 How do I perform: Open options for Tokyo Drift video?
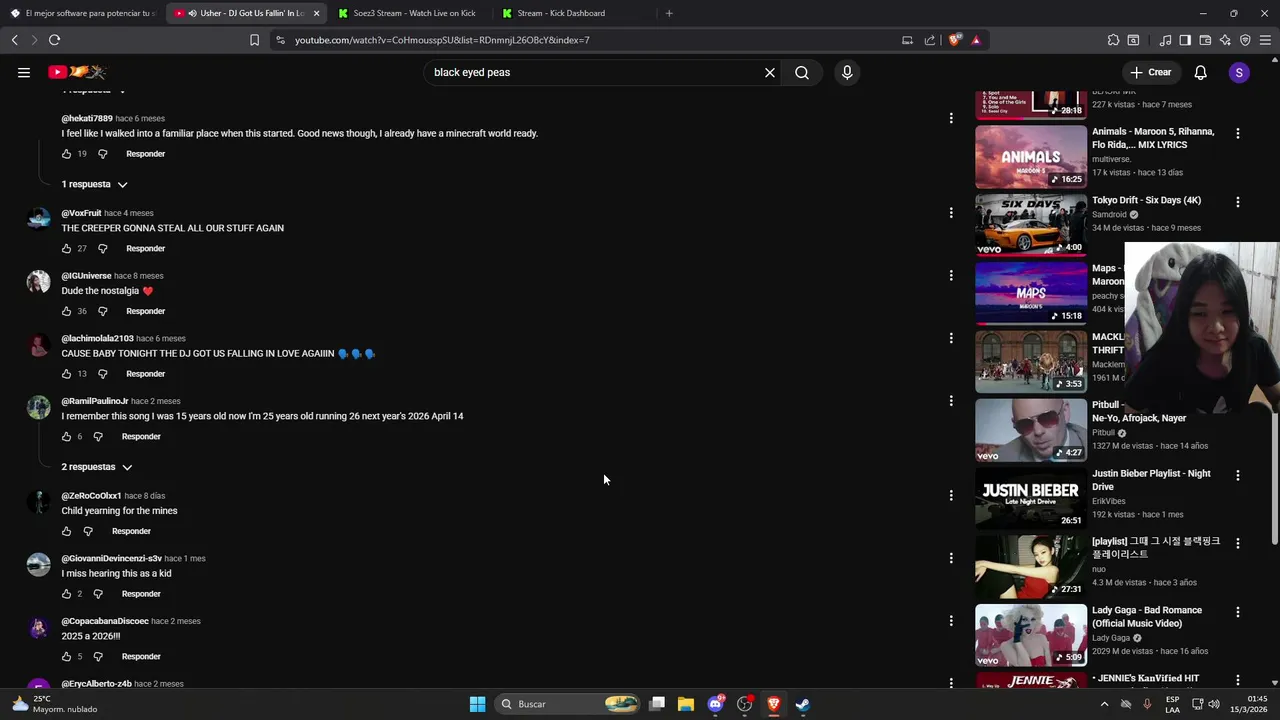pos(1238,201)
